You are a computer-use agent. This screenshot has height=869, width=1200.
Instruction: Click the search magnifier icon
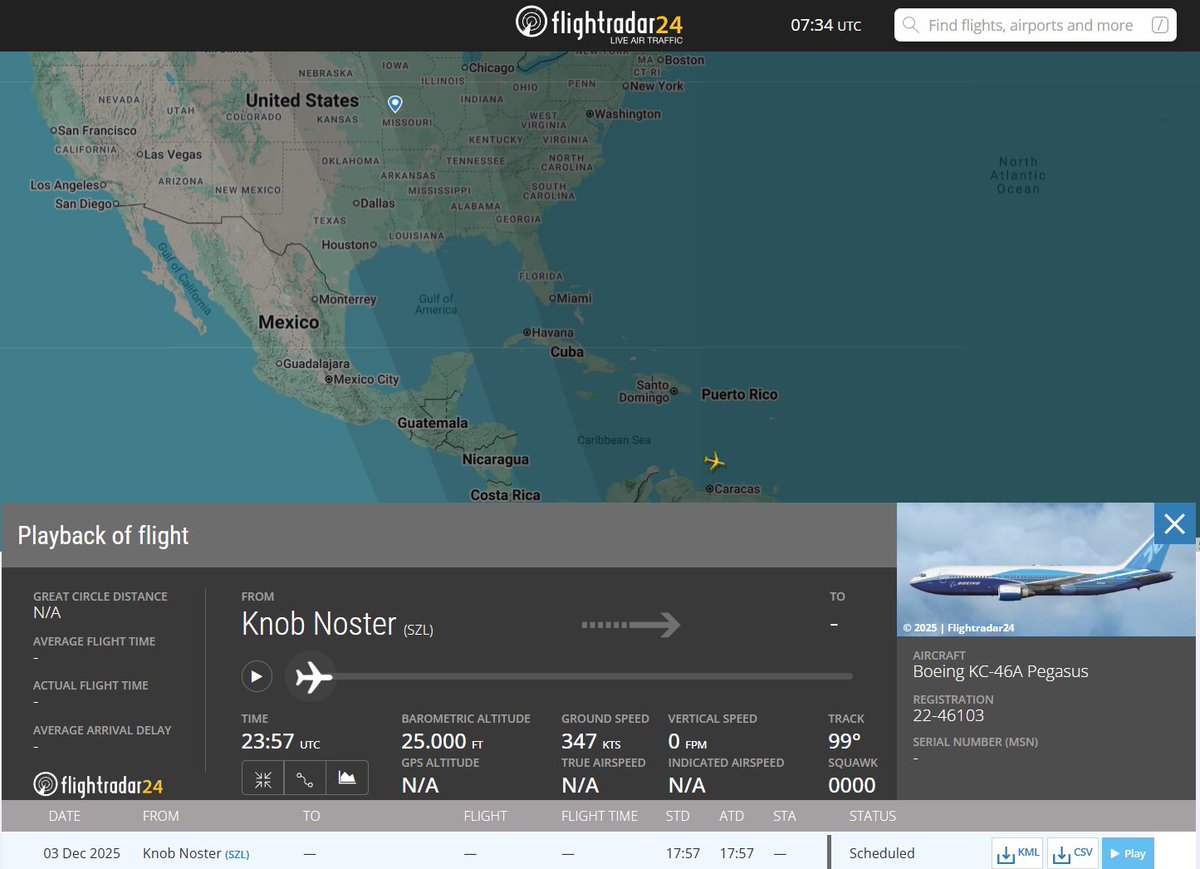911,25
